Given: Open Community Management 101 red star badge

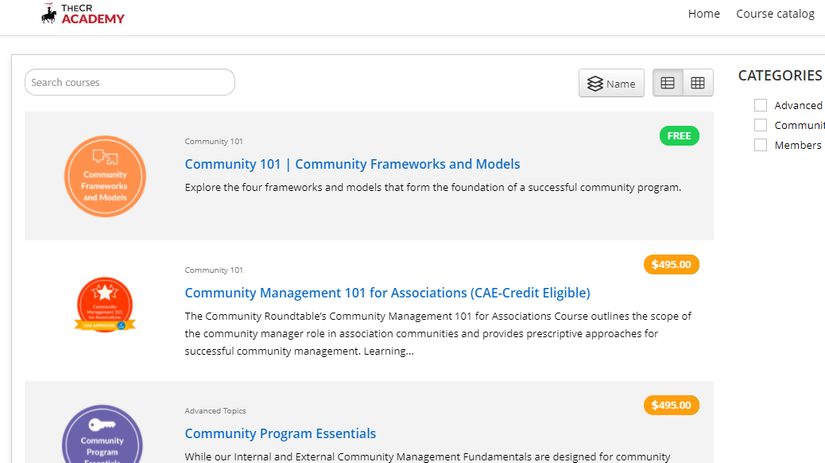Looking at the screenshot, I should 105,305.
